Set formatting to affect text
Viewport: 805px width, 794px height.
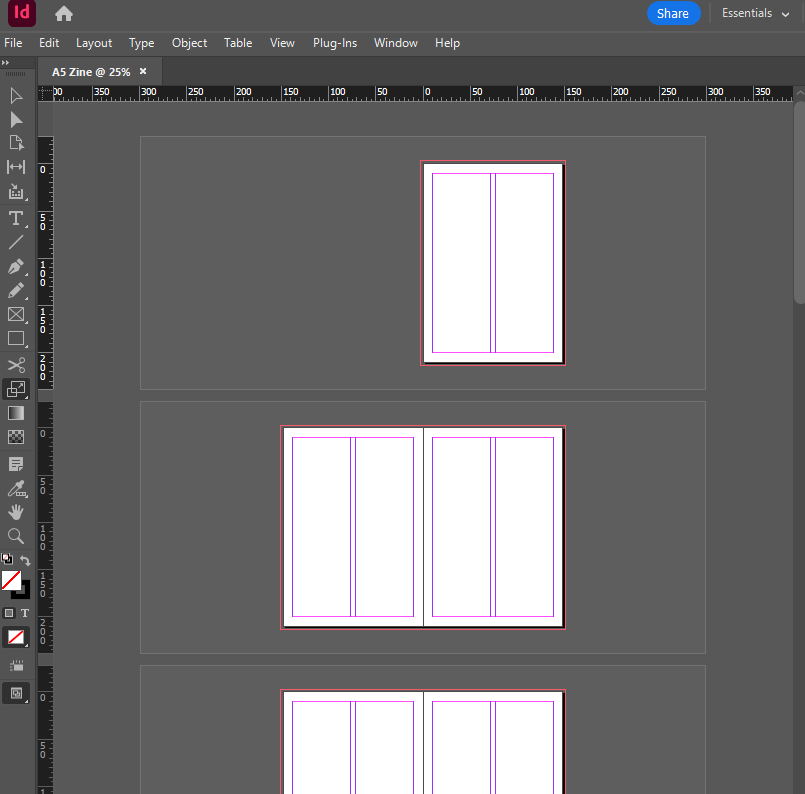[25, 613]
